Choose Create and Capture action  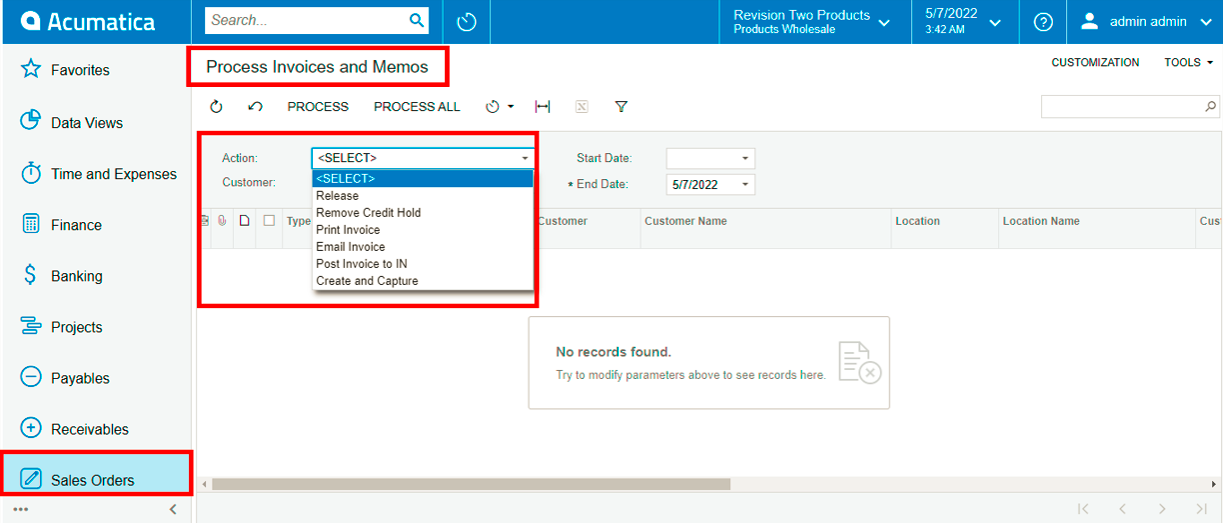(423, 281)
